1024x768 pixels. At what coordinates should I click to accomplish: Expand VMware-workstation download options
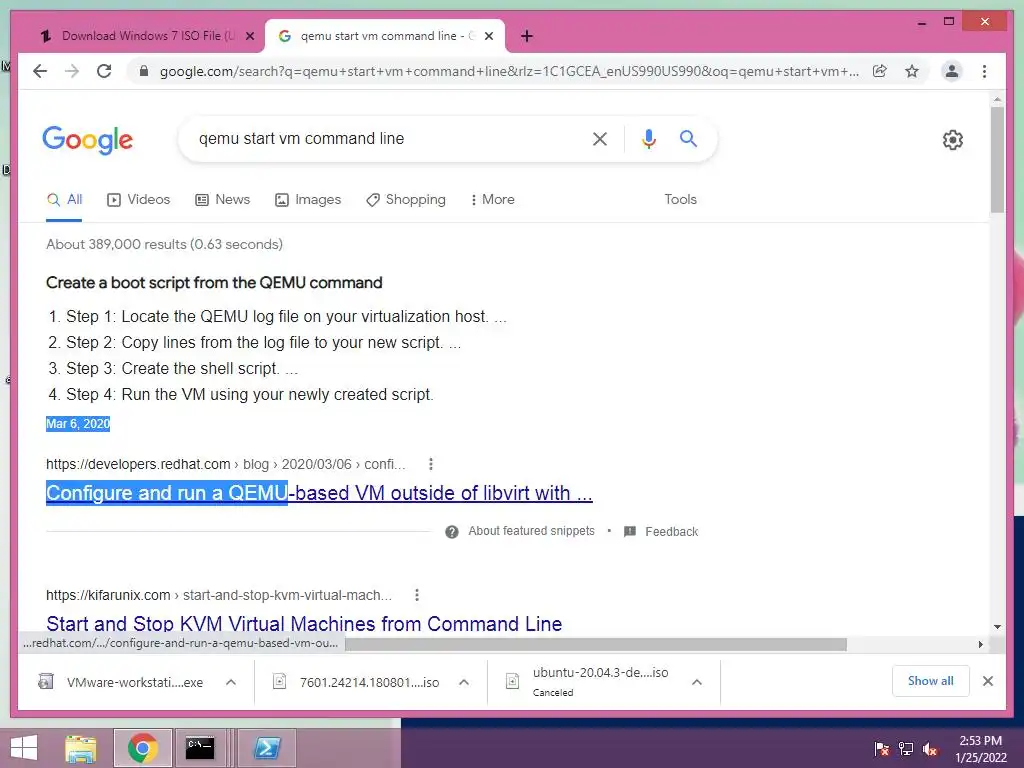coord(231,682)
